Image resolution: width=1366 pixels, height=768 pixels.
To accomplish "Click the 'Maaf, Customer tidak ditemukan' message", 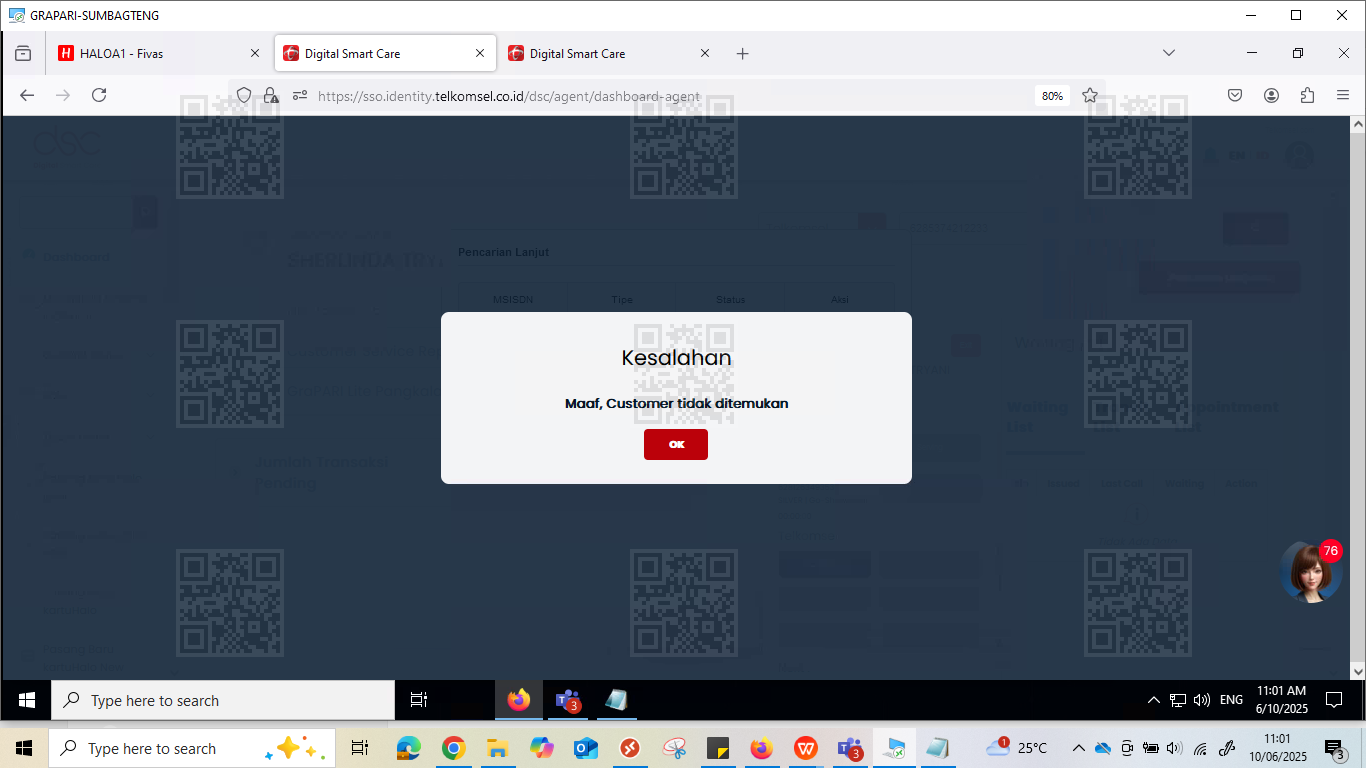I will [676, 403].
